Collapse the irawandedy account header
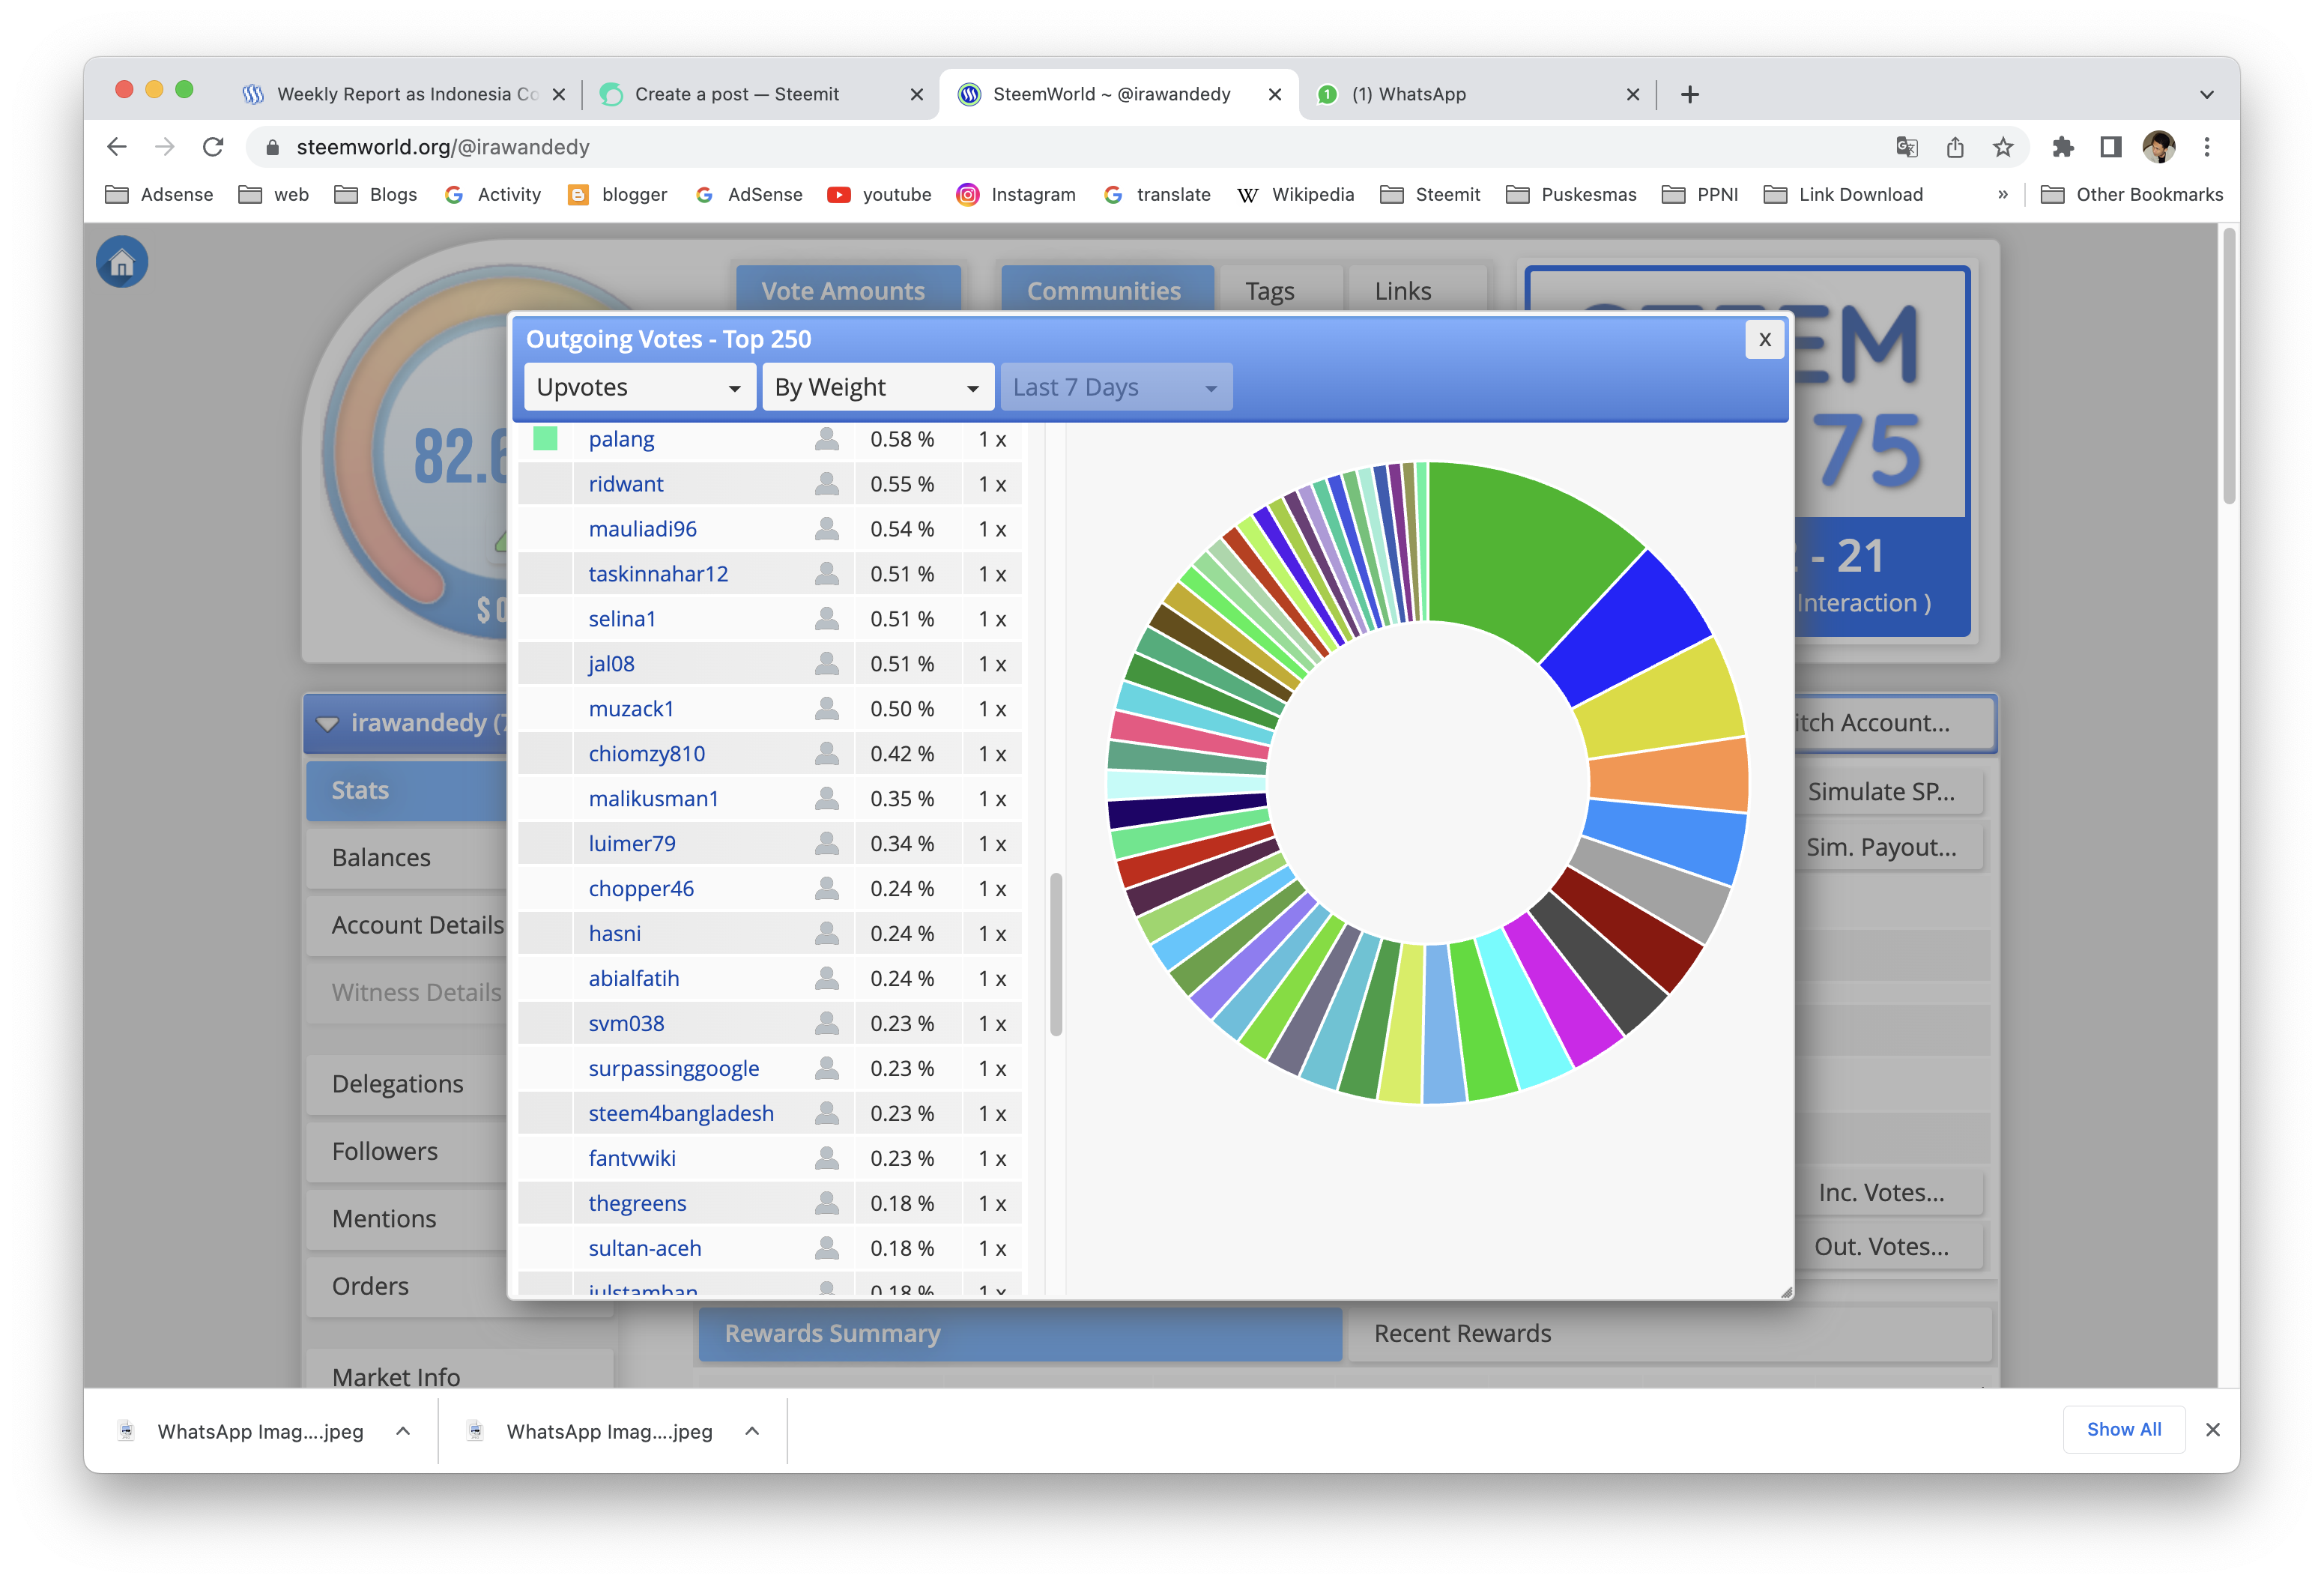This screenshot has width=2324, height=1584. pyautogui.click(x=327, y=723)
